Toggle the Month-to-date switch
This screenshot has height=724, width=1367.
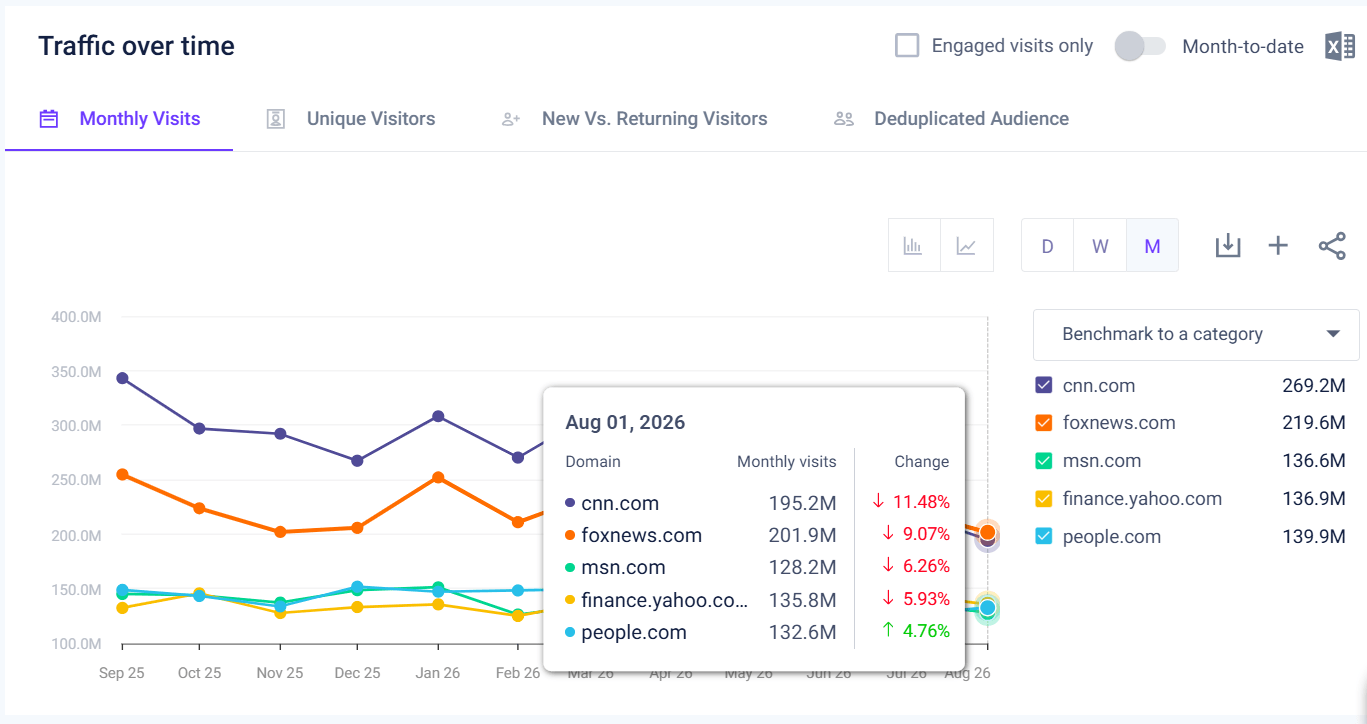[1140, 46]
